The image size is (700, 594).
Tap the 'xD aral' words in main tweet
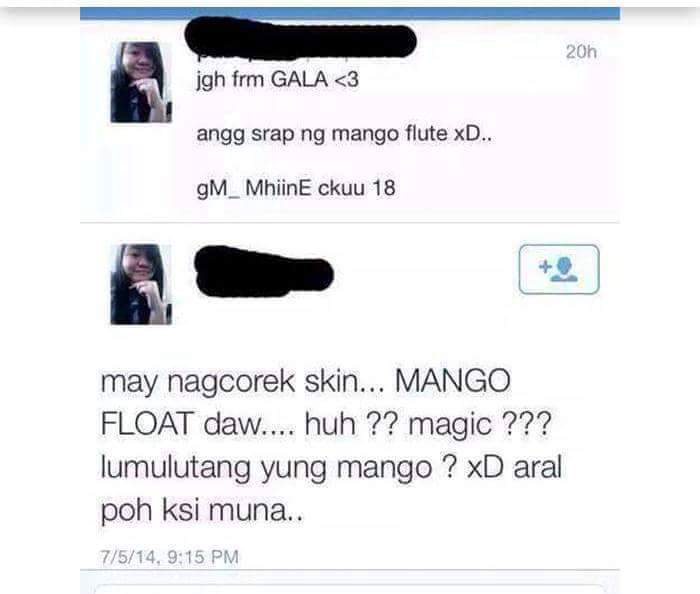pos(514,467)
